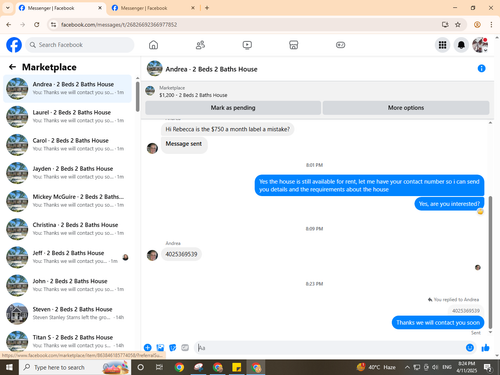Open the Chrome profile icon
This screenshot has width=500, height=375.
pos(477,24)
